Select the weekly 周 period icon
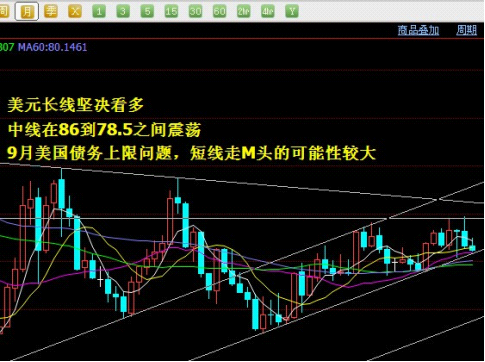The image size is (485, 362). (4, 11)
